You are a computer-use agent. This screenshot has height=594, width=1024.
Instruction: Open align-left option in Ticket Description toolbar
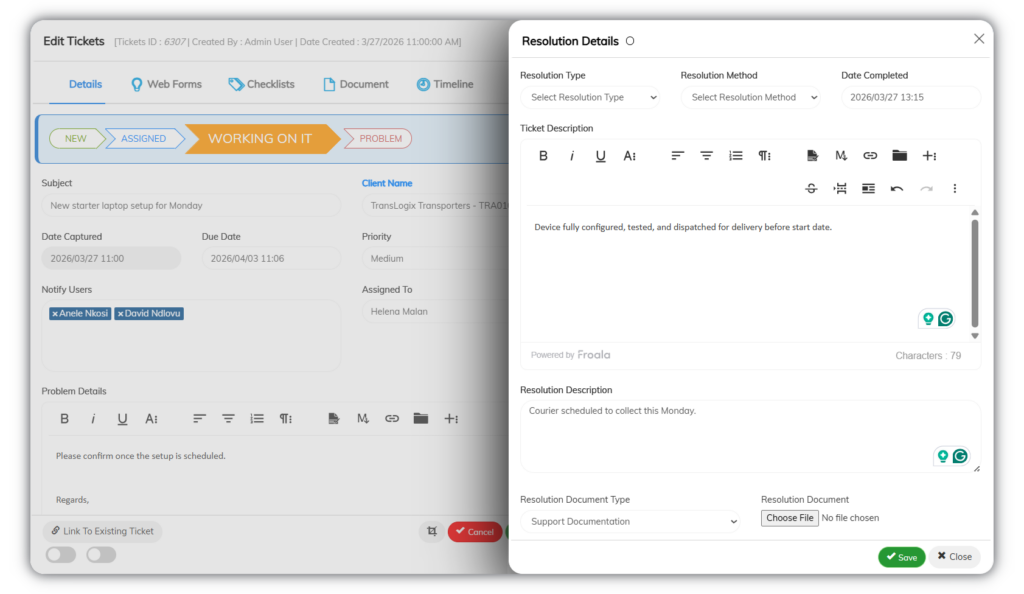click(677, 155)
